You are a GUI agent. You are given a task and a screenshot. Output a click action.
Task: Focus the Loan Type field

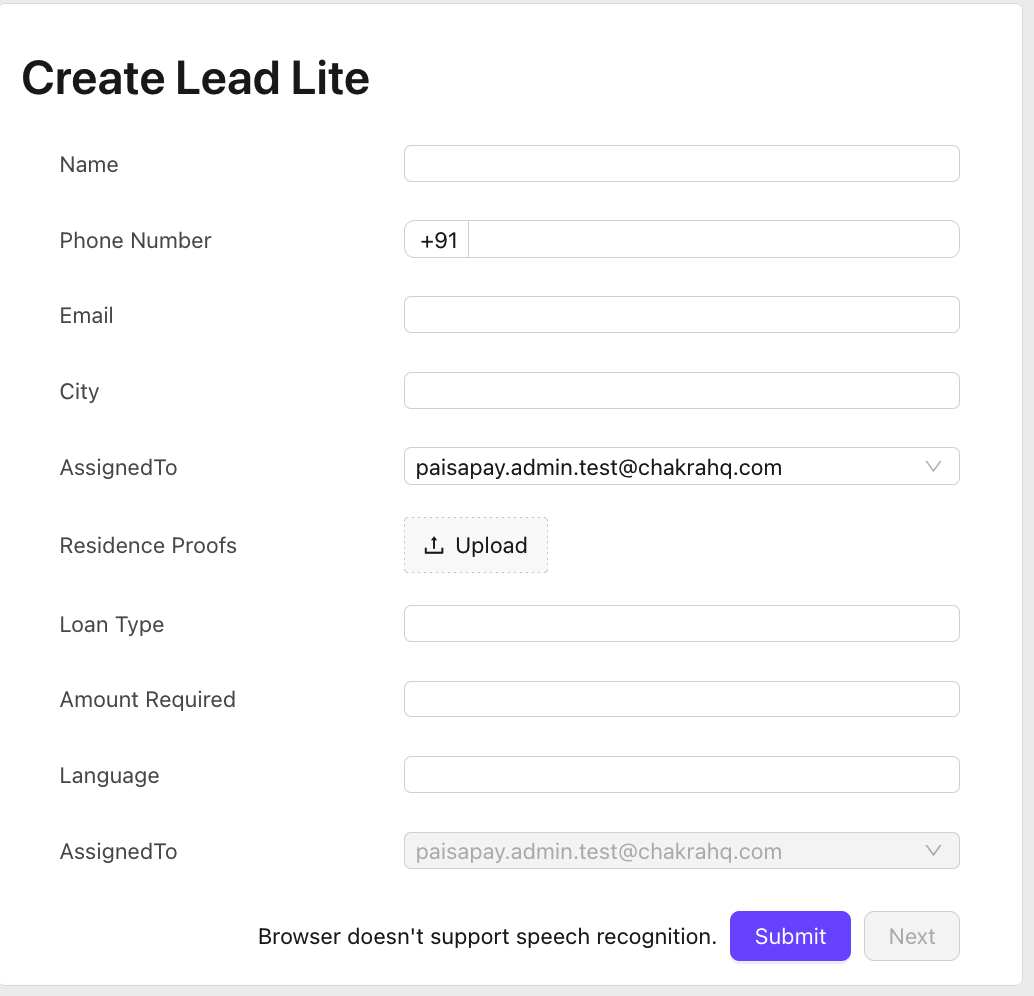[681, 624]
